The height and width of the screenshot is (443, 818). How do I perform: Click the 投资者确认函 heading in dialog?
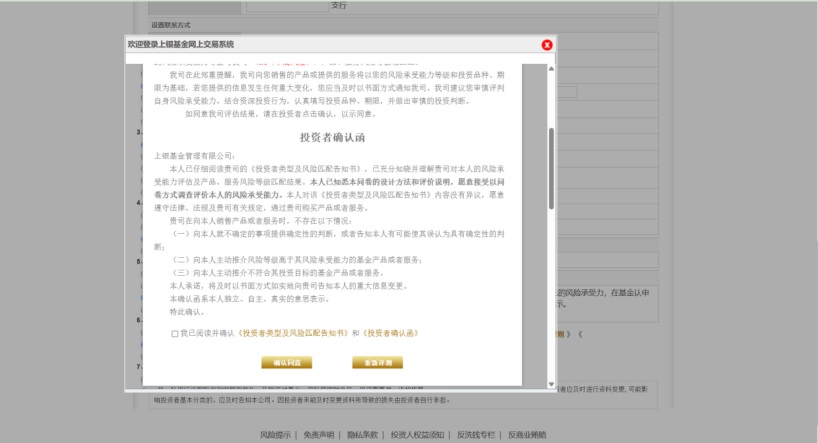[x=338, y=136]
